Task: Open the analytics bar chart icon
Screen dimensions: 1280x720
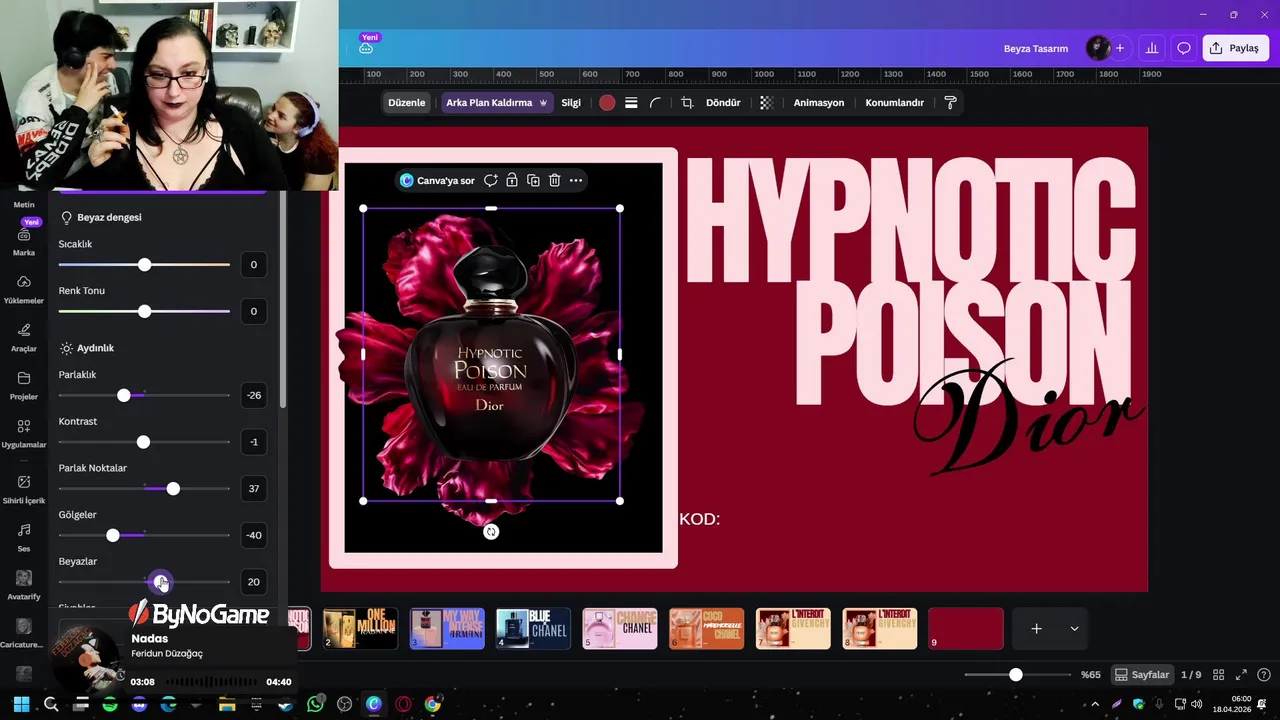Action: (1152, 48)
